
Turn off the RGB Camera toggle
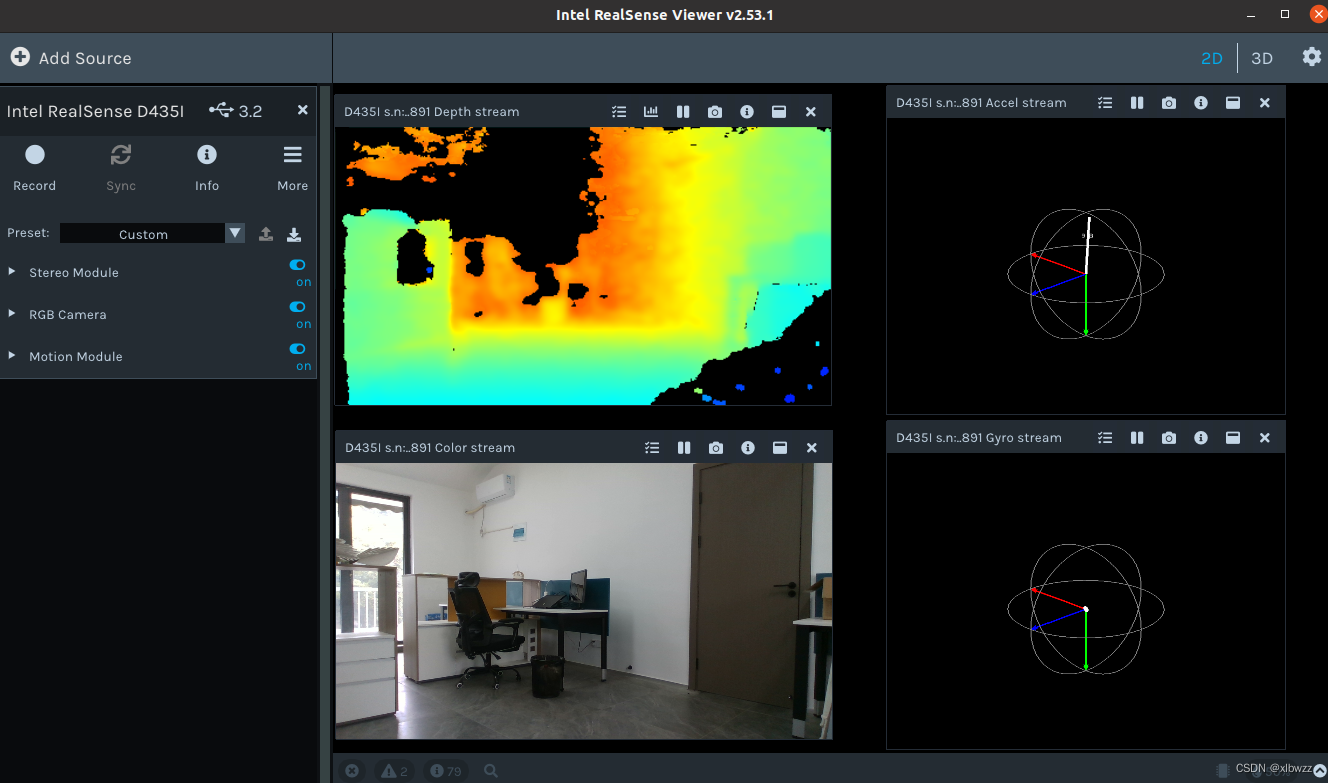[x=297, y=307]
